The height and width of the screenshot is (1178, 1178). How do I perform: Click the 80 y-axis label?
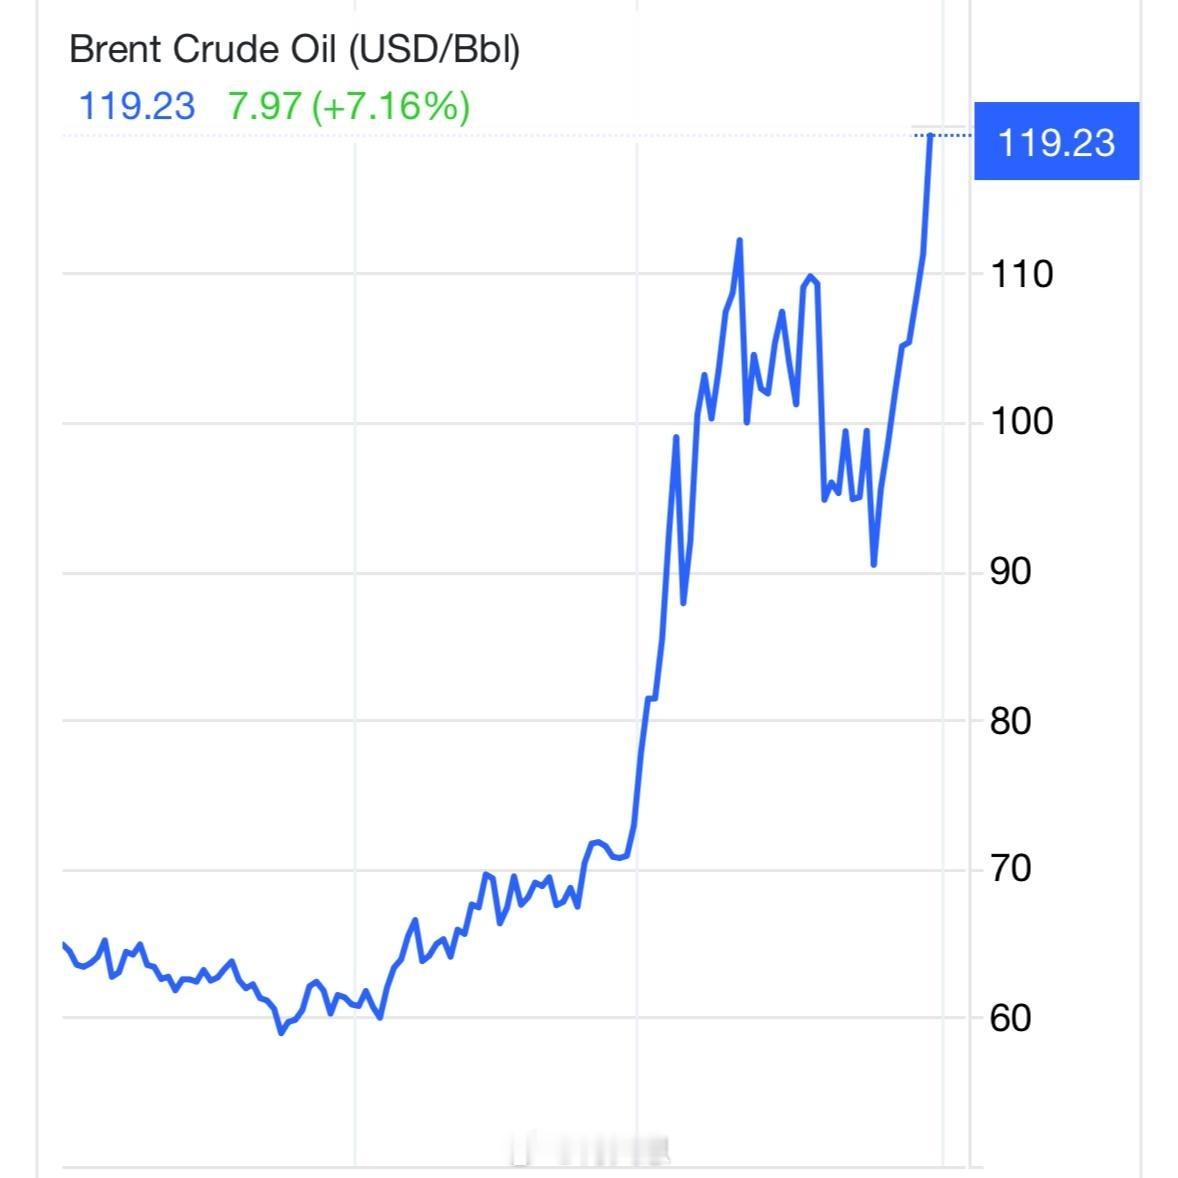coord(1010,721)
